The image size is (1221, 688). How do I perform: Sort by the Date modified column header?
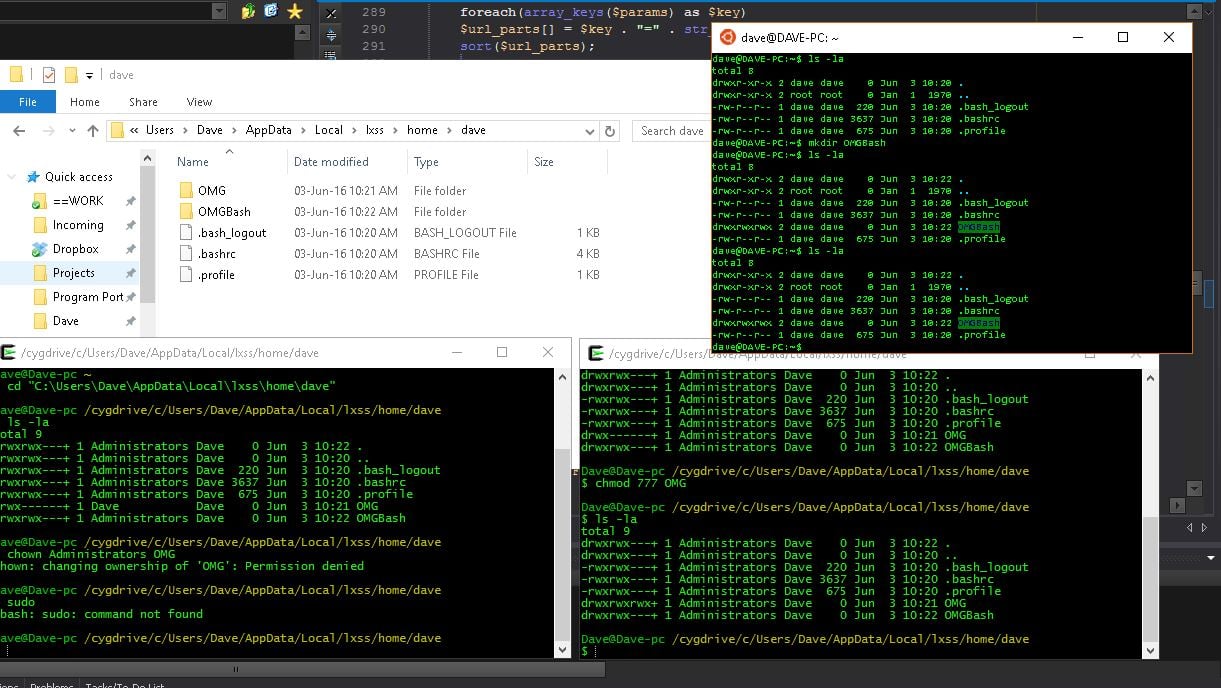click(333, 162)
